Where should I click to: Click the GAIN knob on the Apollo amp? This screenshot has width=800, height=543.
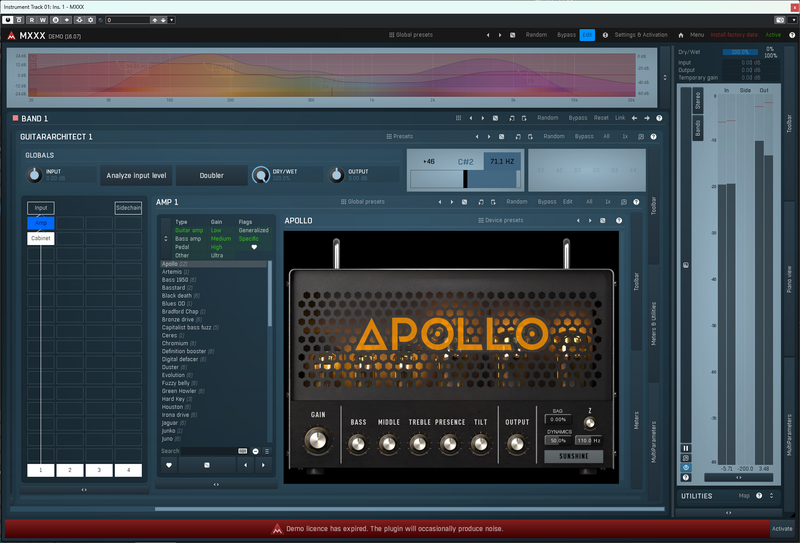pyautogui.click(x=317, y=439)
